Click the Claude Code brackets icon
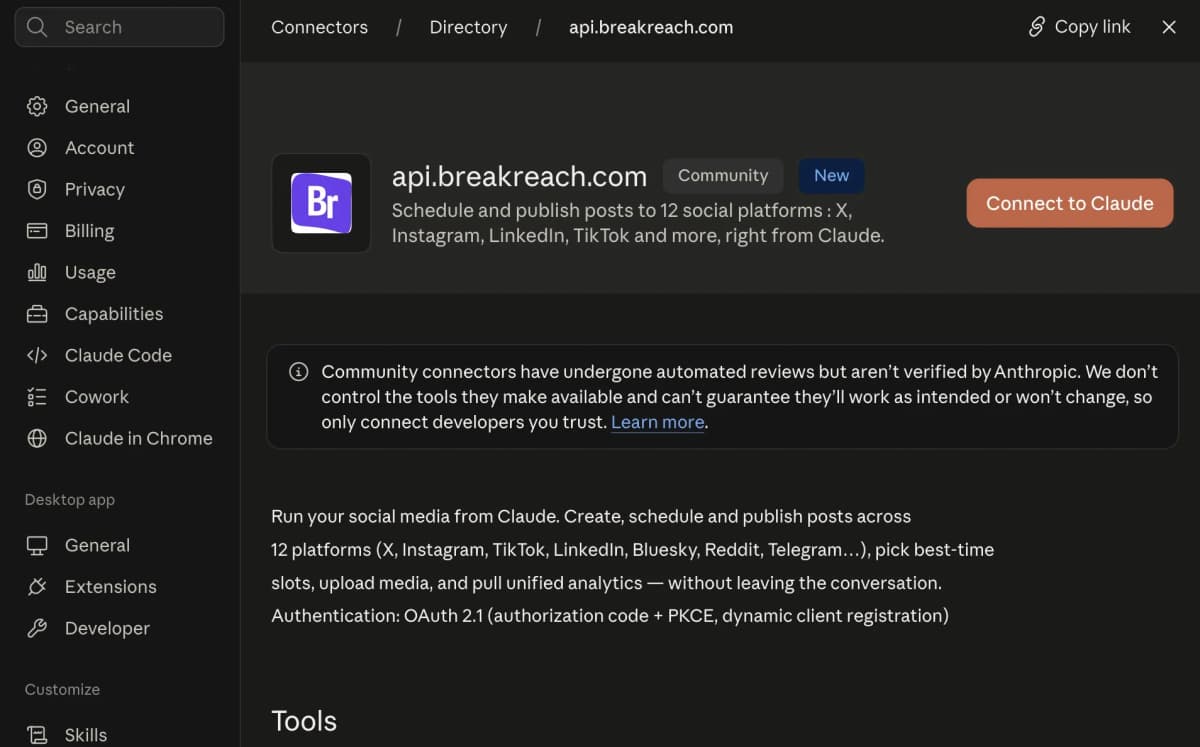Viewport: 1200px width, 747px height. coord(37,355)
